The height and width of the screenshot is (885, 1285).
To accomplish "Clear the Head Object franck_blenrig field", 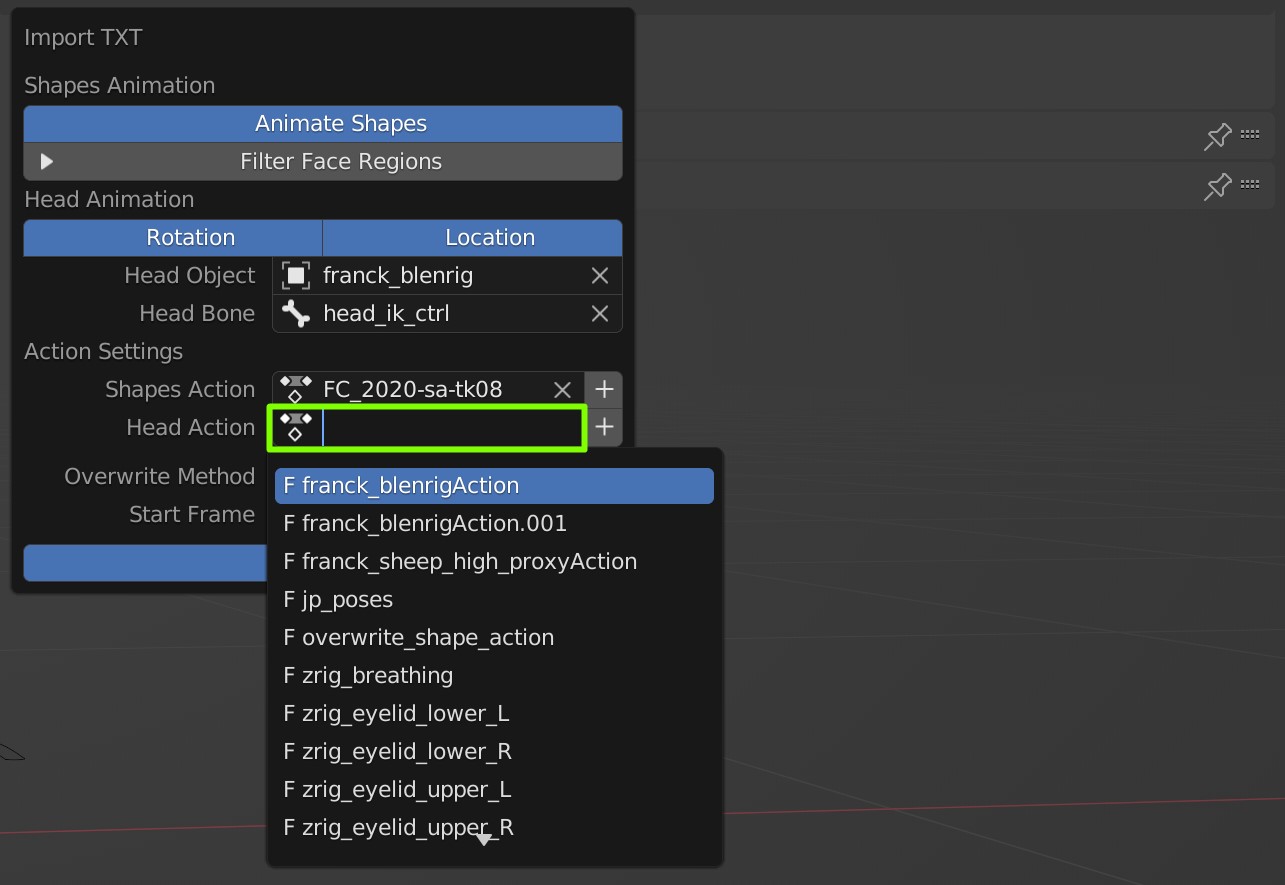I will point(600,276).
